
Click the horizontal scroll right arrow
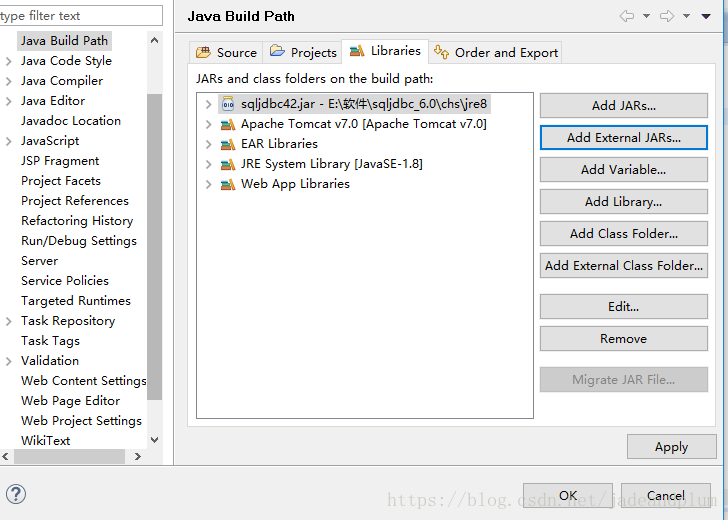(137, 456)
